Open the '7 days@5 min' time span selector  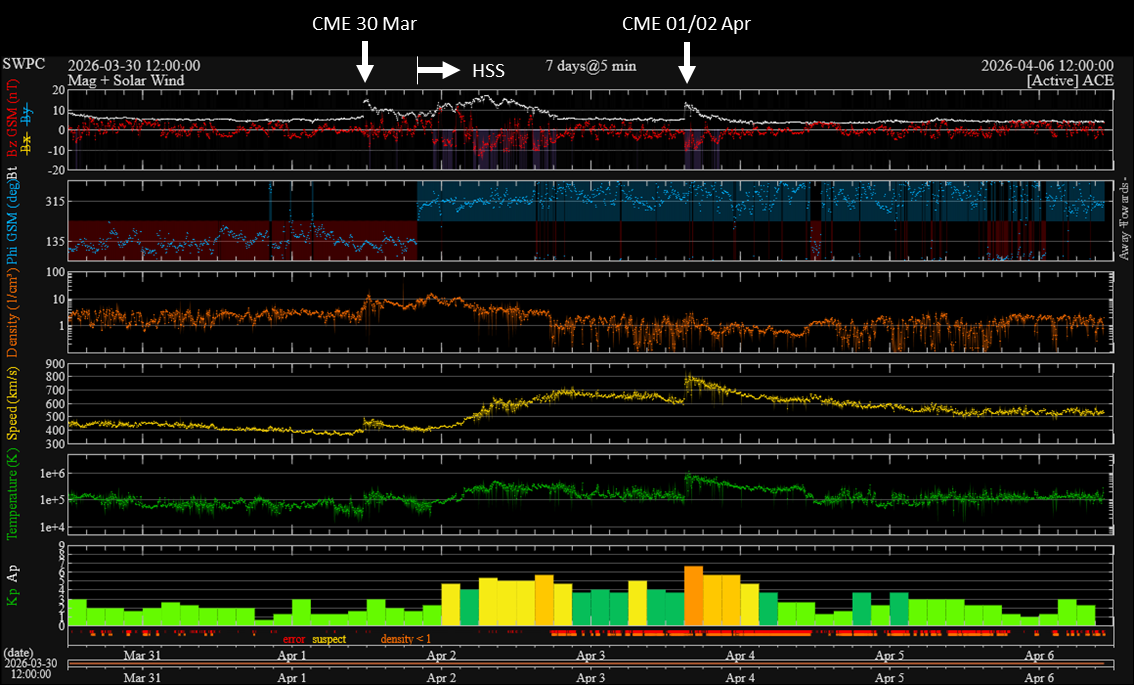coord(590,66)
